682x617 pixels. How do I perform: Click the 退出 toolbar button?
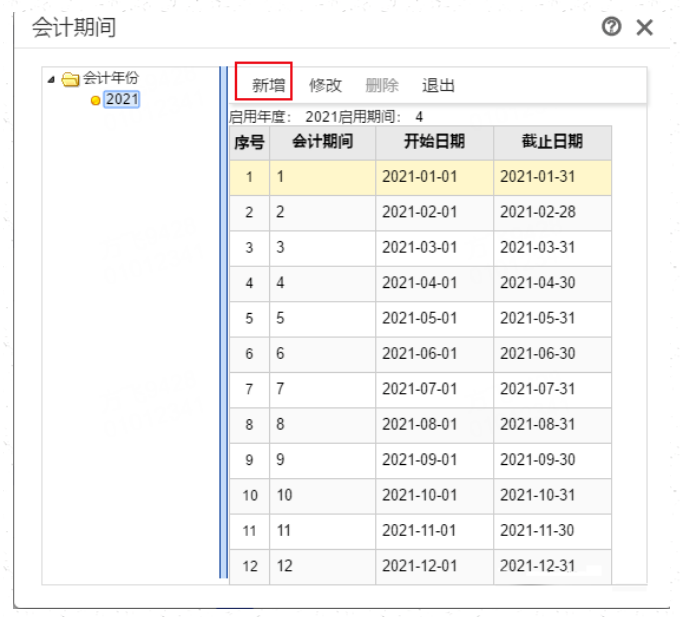click(438, 85)
